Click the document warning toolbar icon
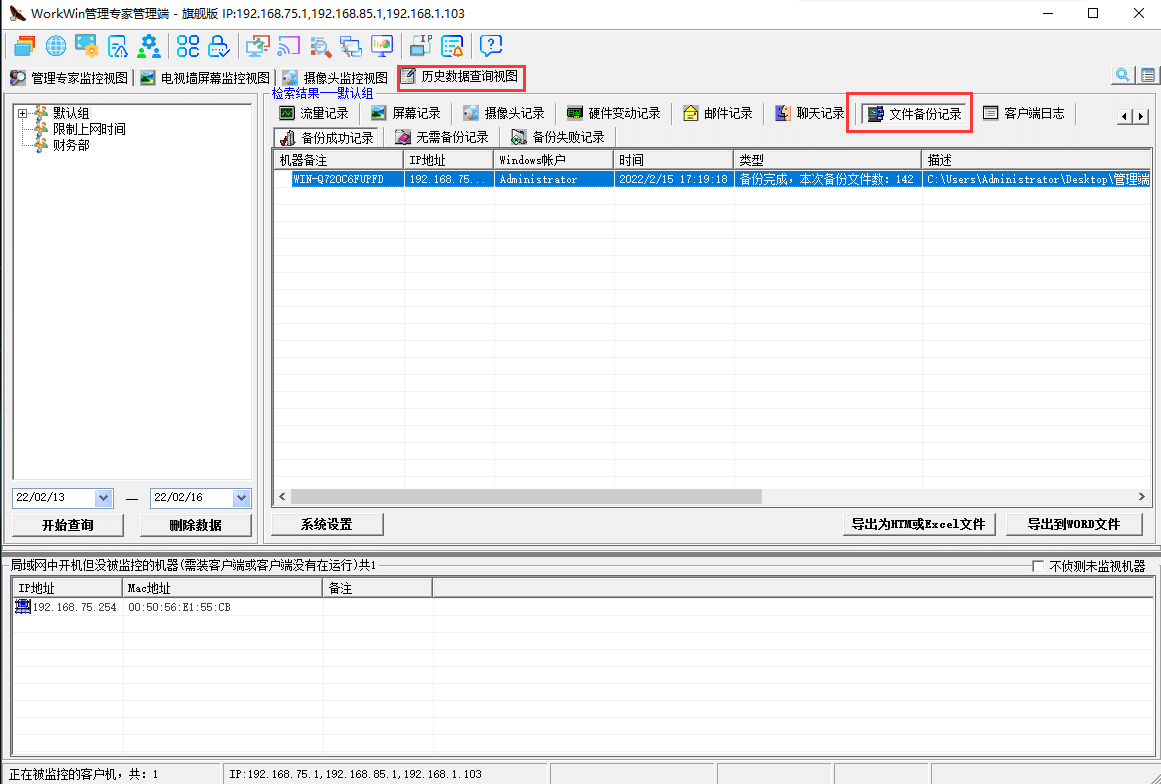1161x784 pixels. click(x=118, y=46)
